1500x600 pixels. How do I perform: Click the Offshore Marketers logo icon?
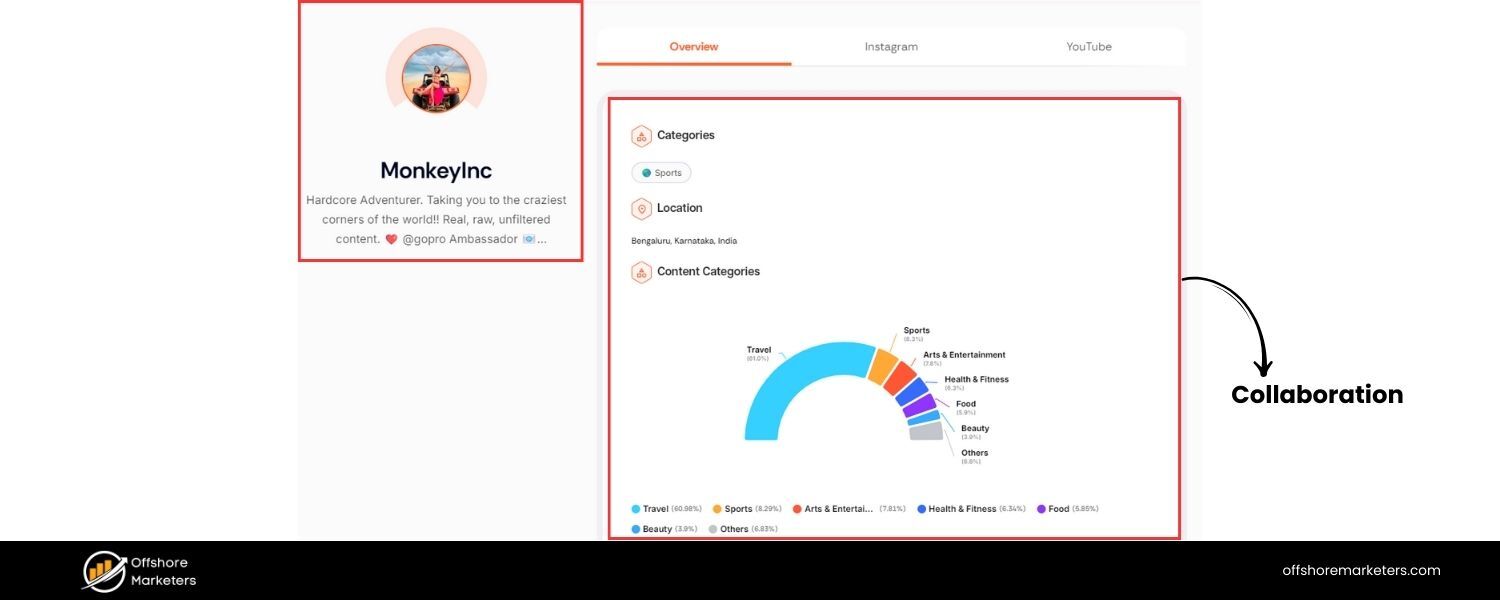pyautogui.click(x=104, y=571)
